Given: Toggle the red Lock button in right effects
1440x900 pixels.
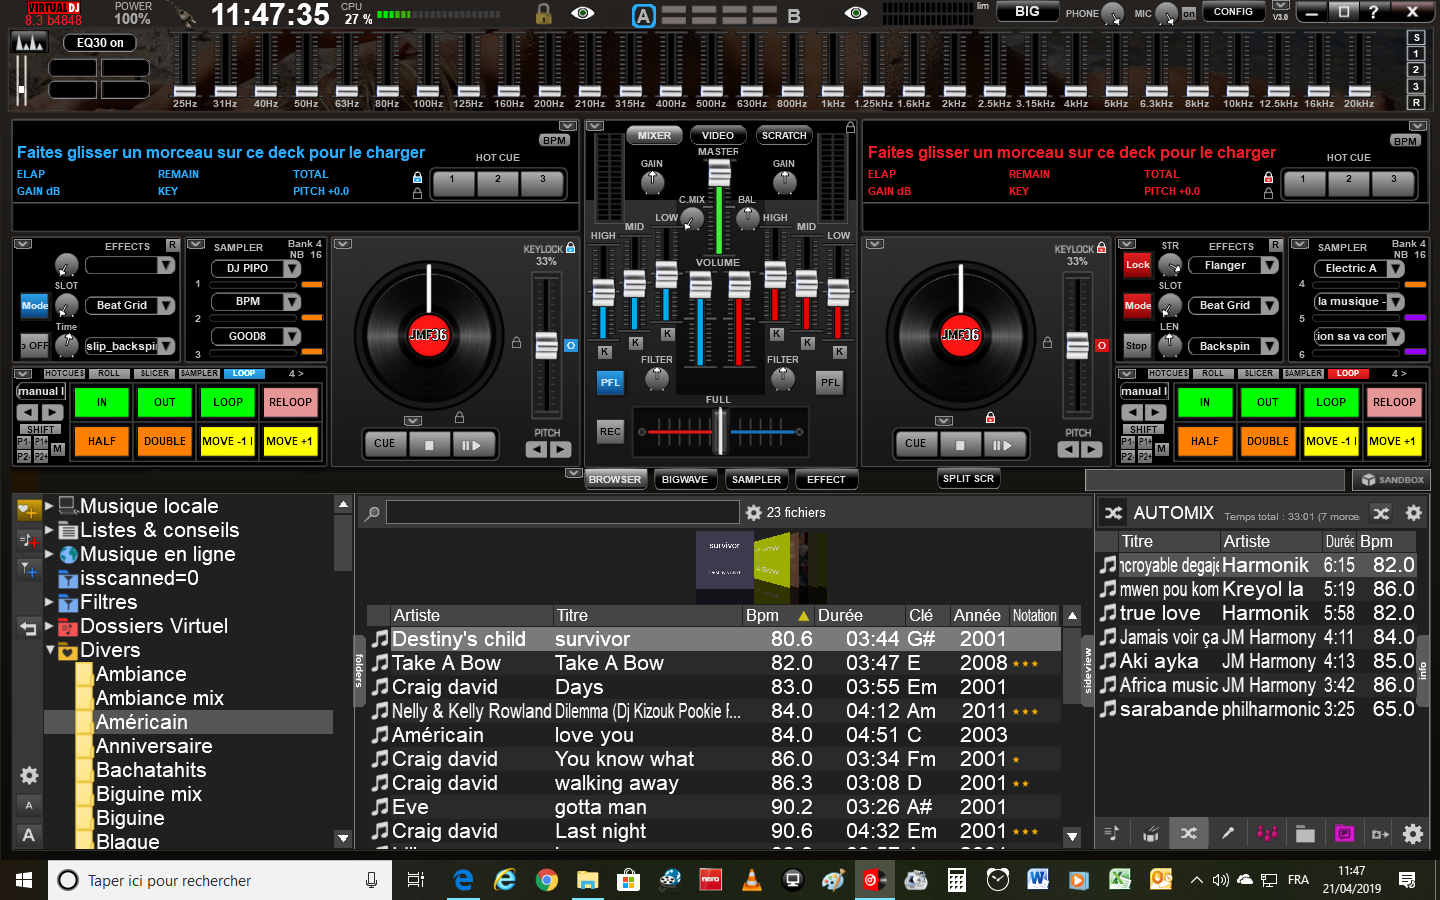Looking at the screenshot, I should (x=1138, y=265).
